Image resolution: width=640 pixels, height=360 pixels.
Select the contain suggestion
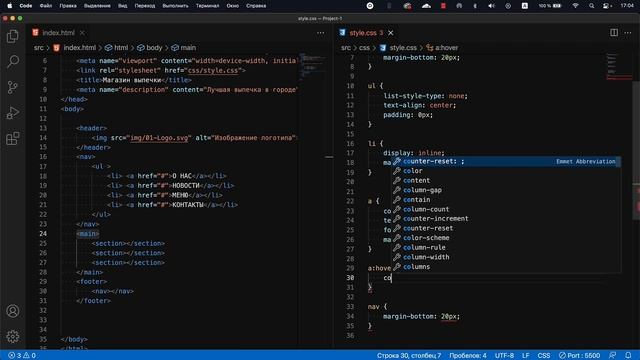(506, 200)
